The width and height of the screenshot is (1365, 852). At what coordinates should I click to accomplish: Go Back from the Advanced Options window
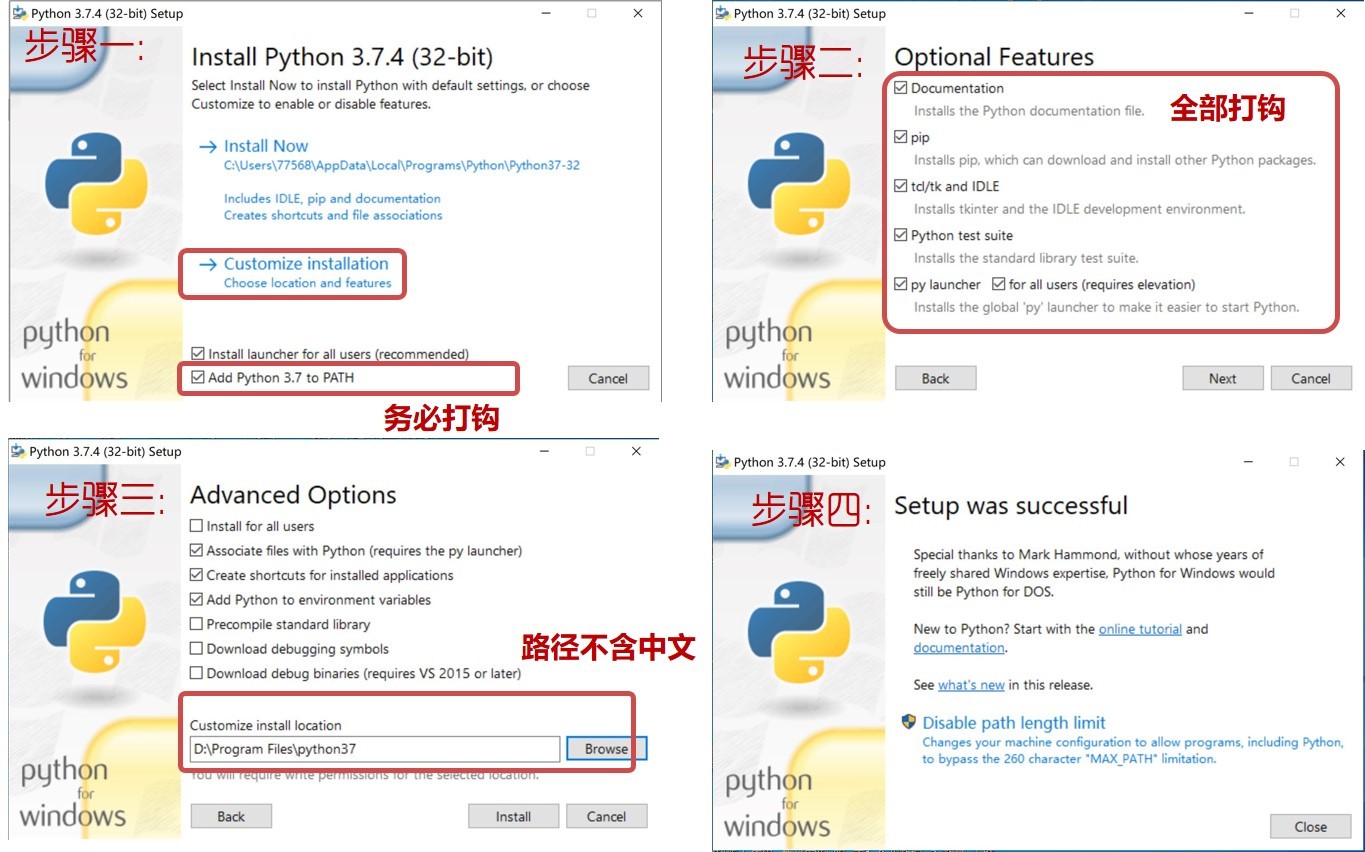click(231, 816)
